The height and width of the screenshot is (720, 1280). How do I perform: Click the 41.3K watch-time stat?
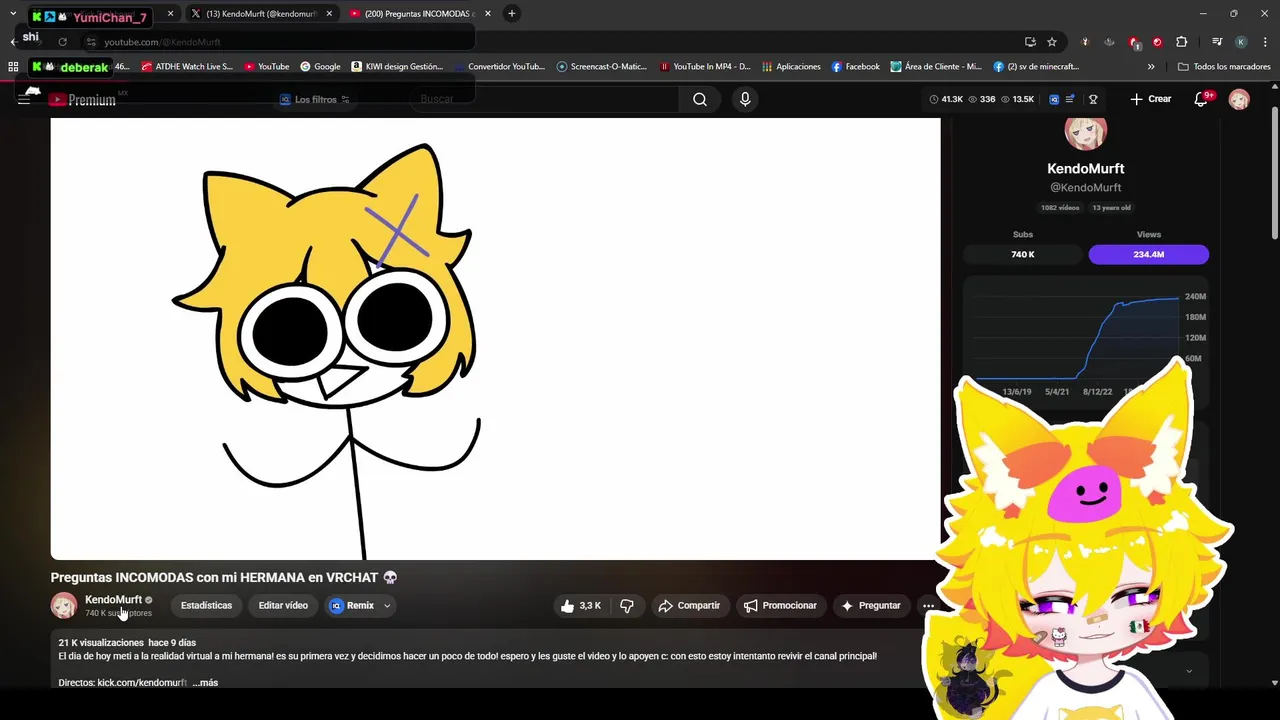(946, 99)
